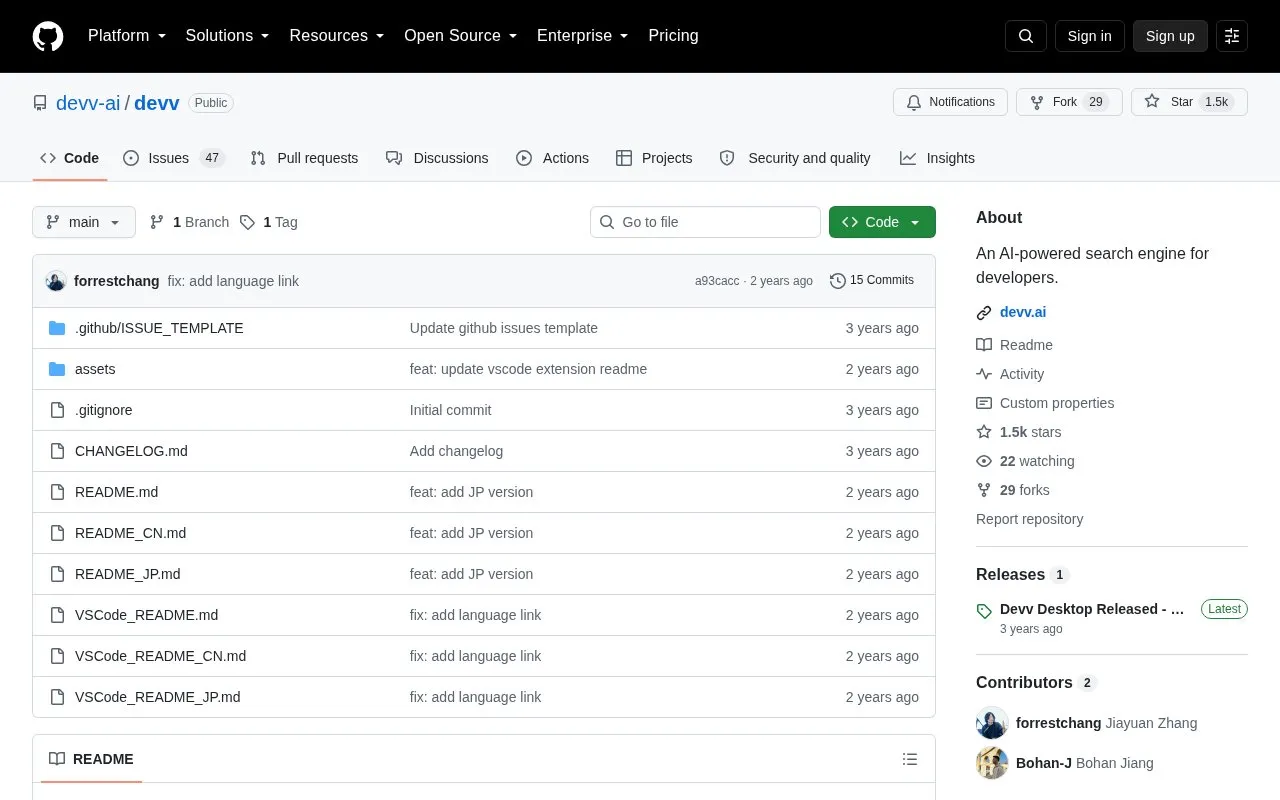Fork the devv repository
The height and width of the screenshot is (800, 1280).
(1069, 102)
